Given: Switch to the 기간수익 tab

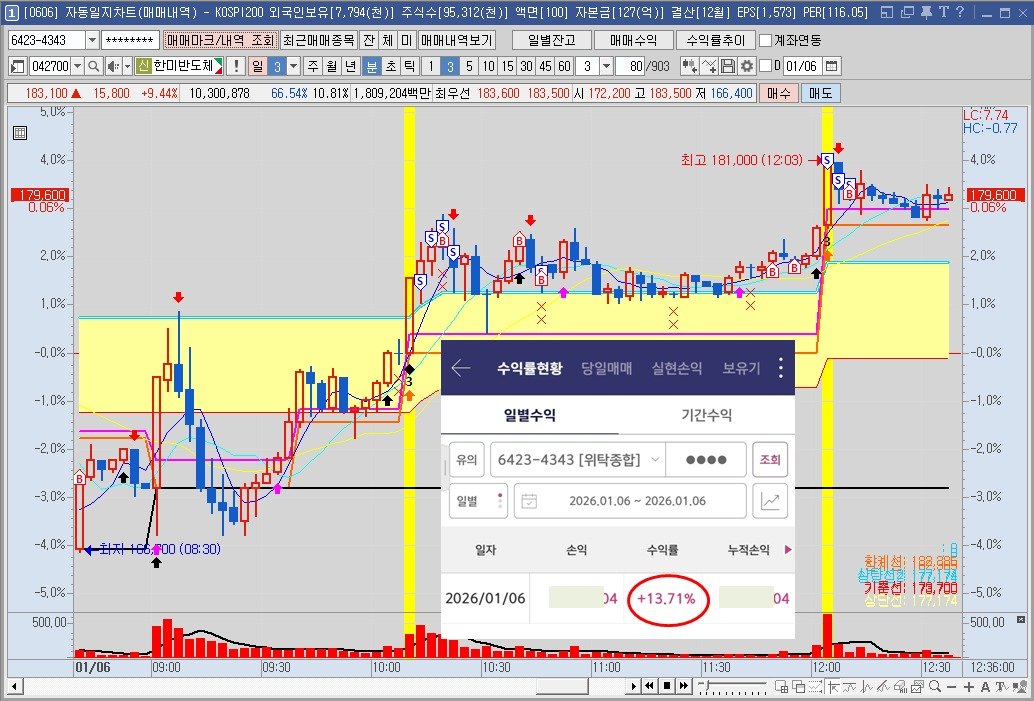Looking at the screenshot, I should [705, 415].
